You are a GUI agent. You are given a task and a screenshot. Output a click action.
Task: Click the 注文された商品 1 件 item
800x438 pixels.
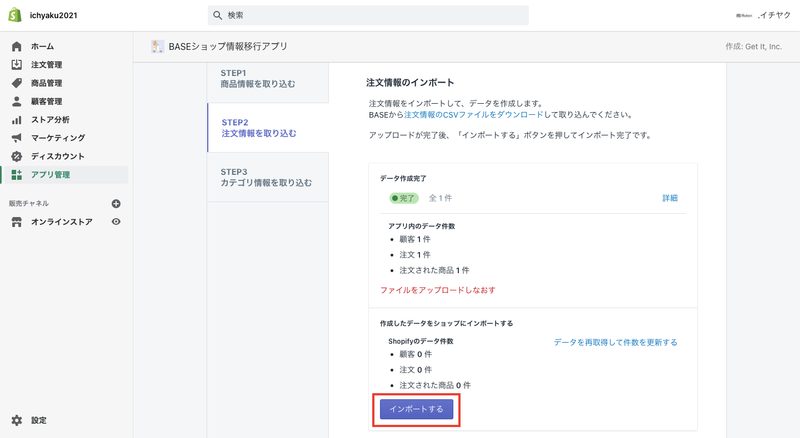pyautogui.click(x=434, y=270)
